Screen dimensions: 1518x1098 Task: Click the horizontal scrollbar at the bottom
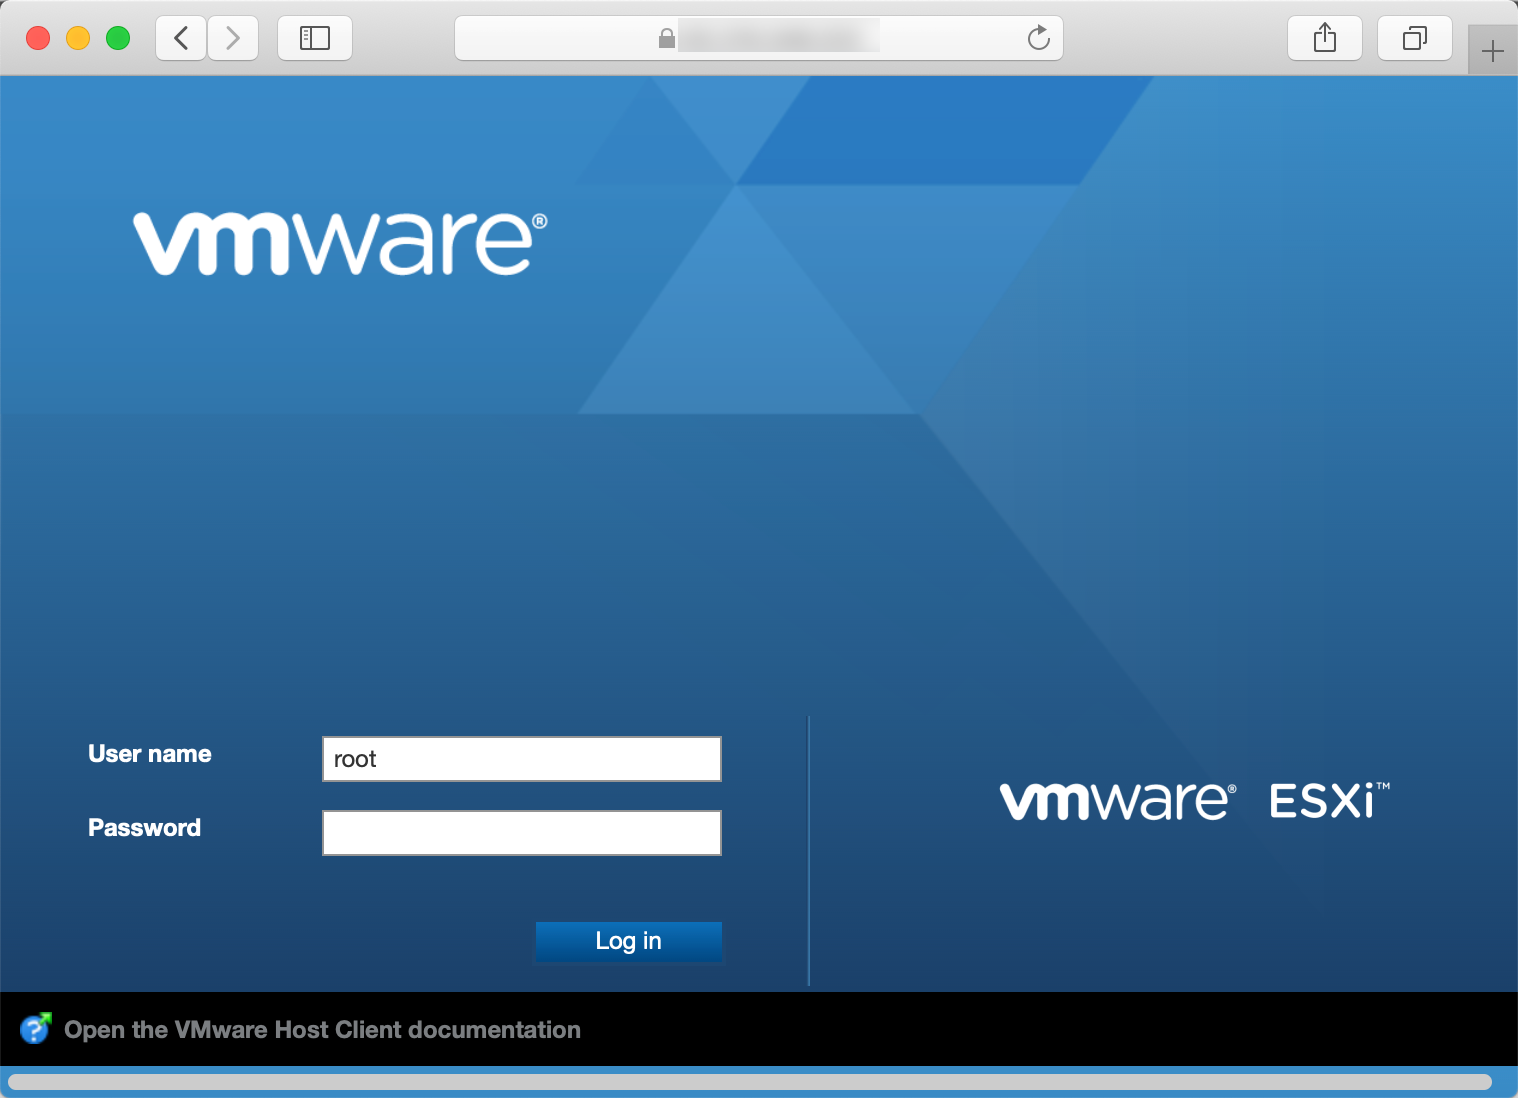pos(750,1082)
